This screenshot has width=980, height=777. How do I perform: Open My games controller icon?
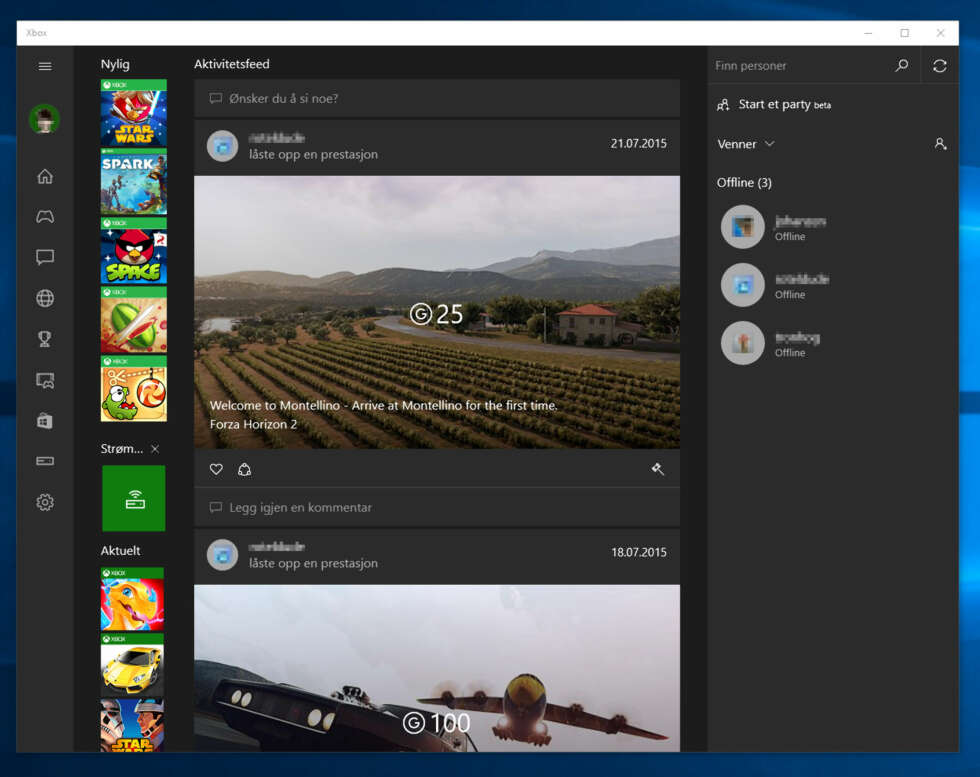click(x=45, y=217)
